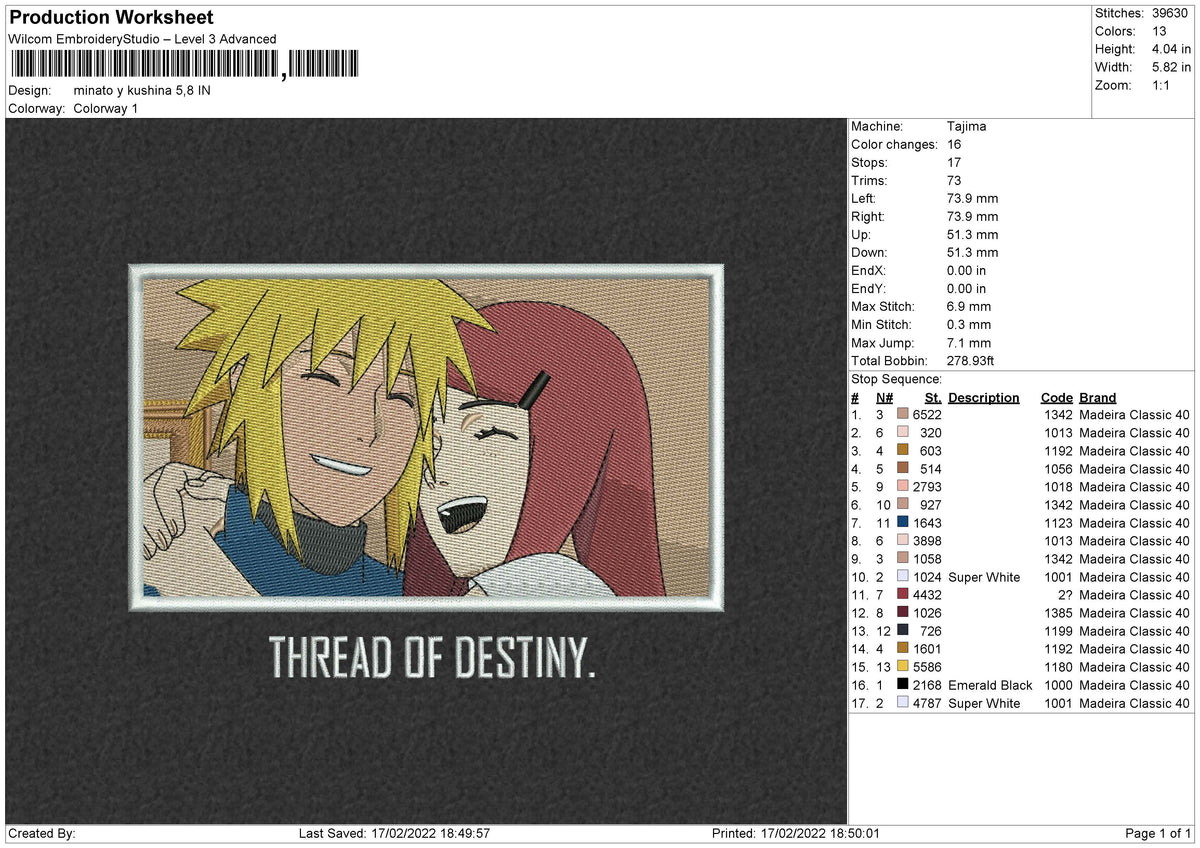Click the 'Colorway 1' value
Screen dimensions: 1200x848
(106, 108)
